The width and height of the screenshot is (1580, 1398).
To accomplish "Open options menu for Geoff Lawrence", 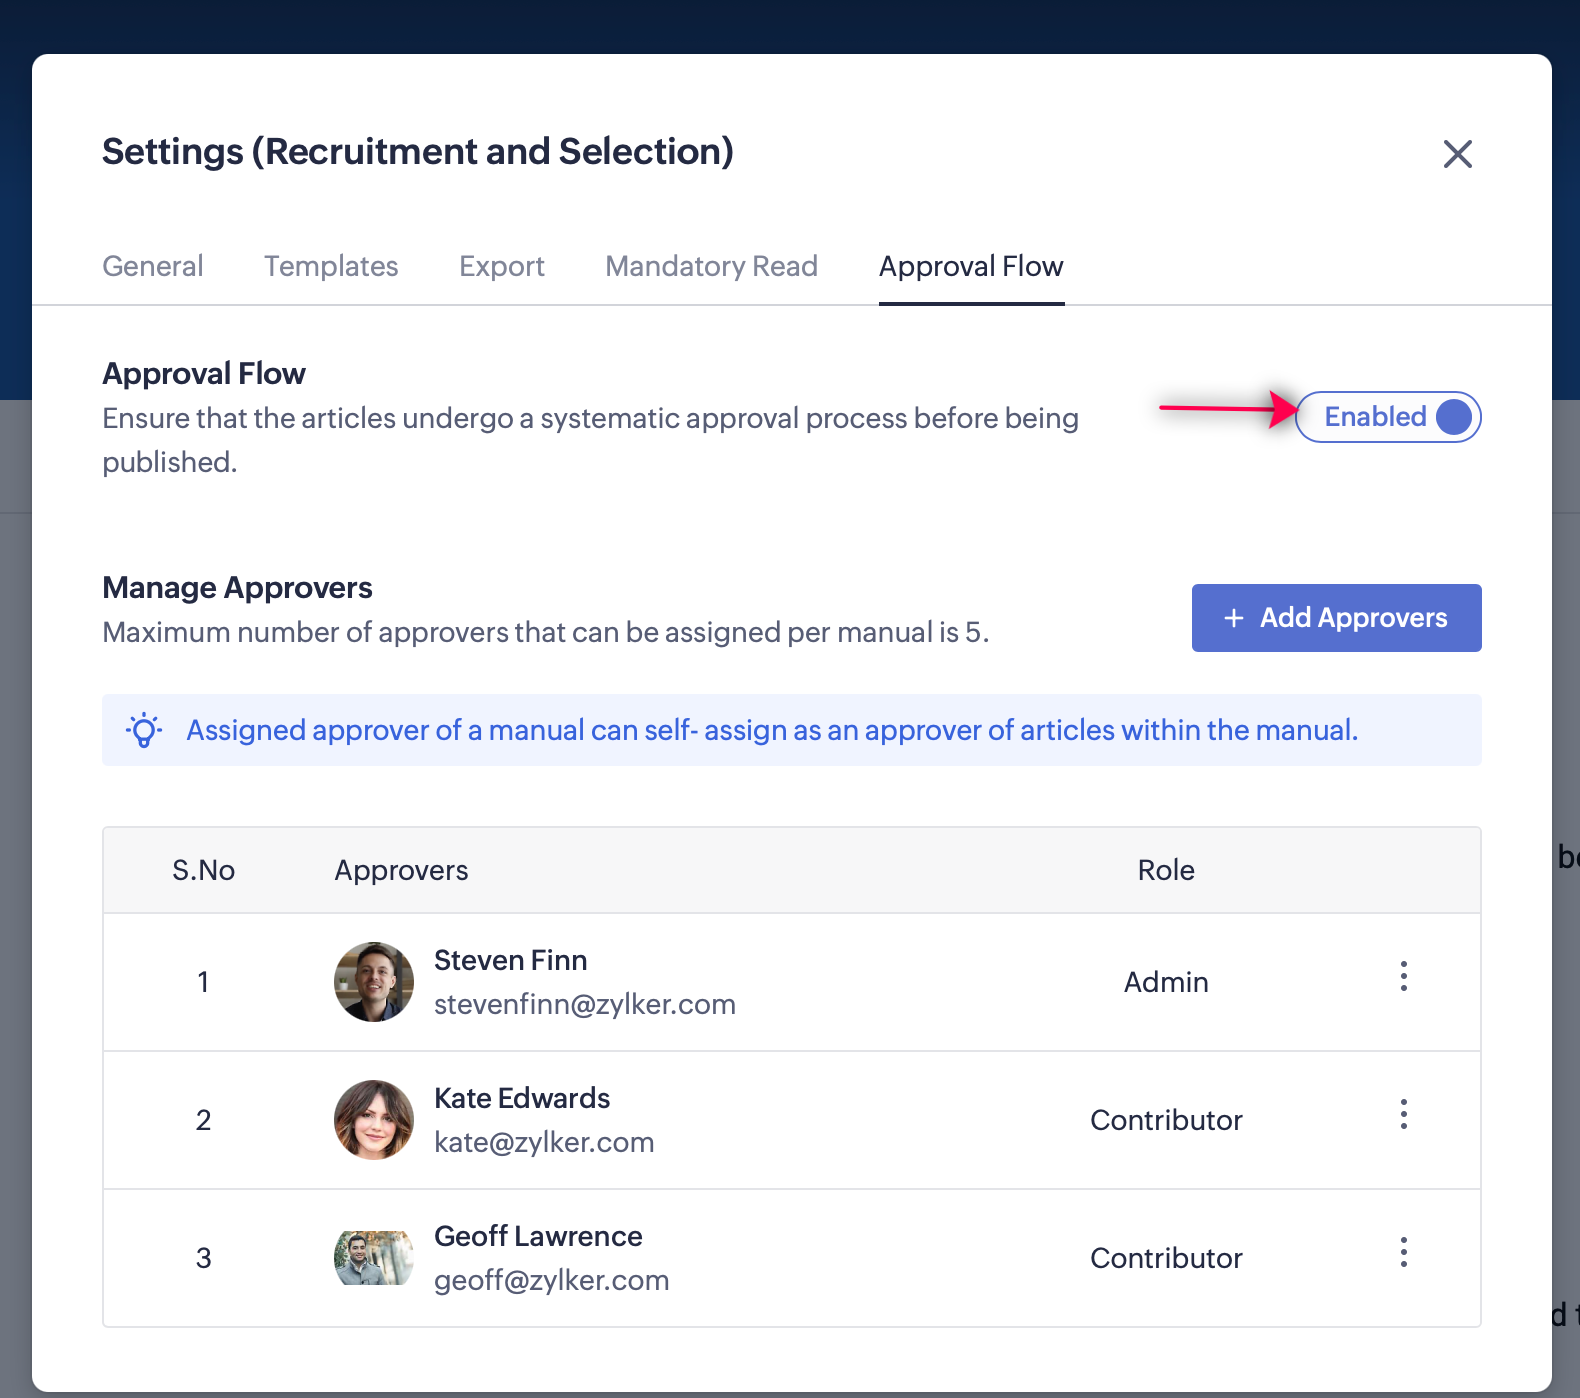I will [1403, 1252].
